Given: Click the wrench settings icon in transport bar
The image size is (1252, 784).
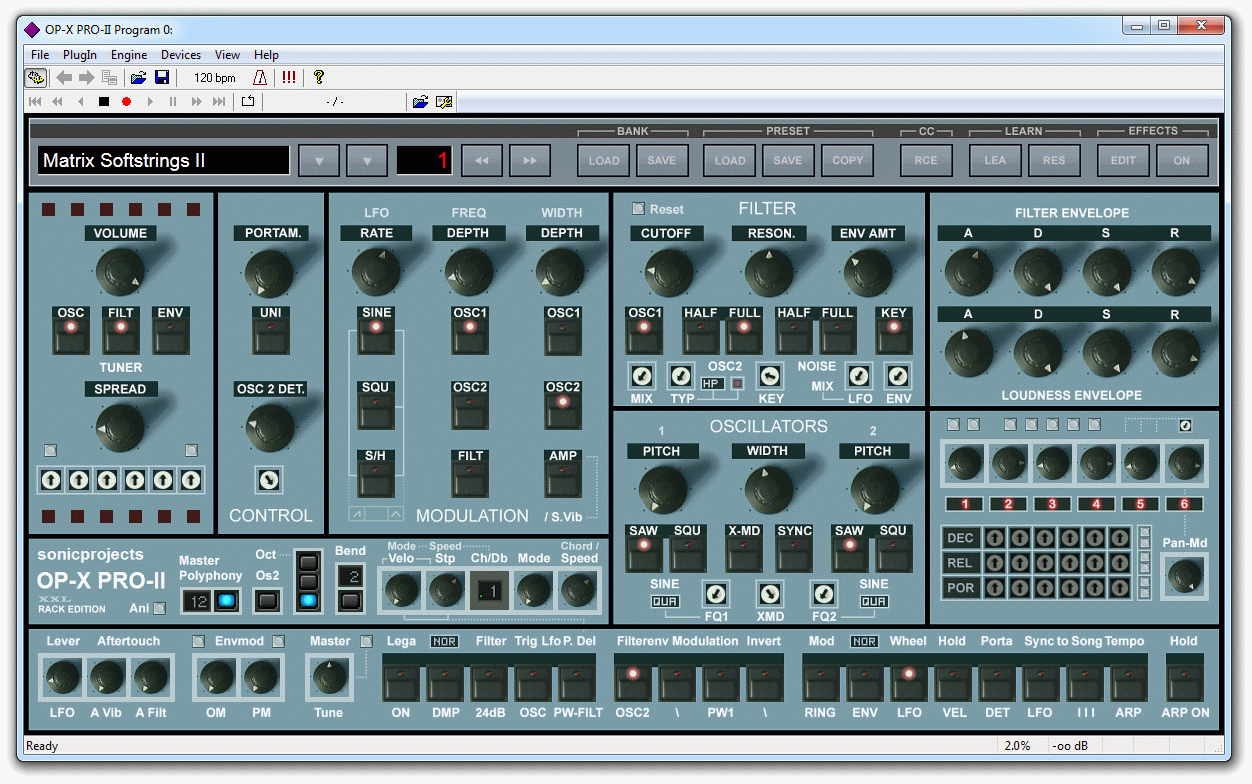Looking at the screenshot, I should [444, 101].
